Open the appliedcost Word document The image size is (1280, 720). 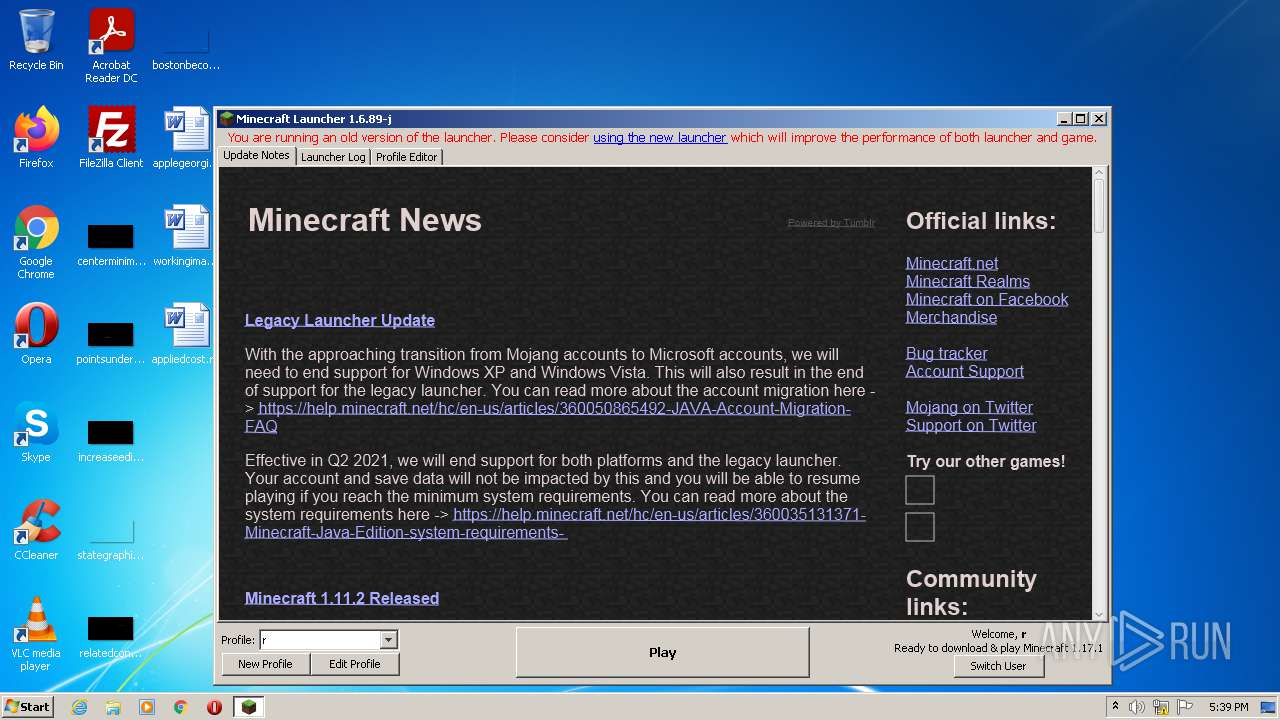(x=186, y=334)
